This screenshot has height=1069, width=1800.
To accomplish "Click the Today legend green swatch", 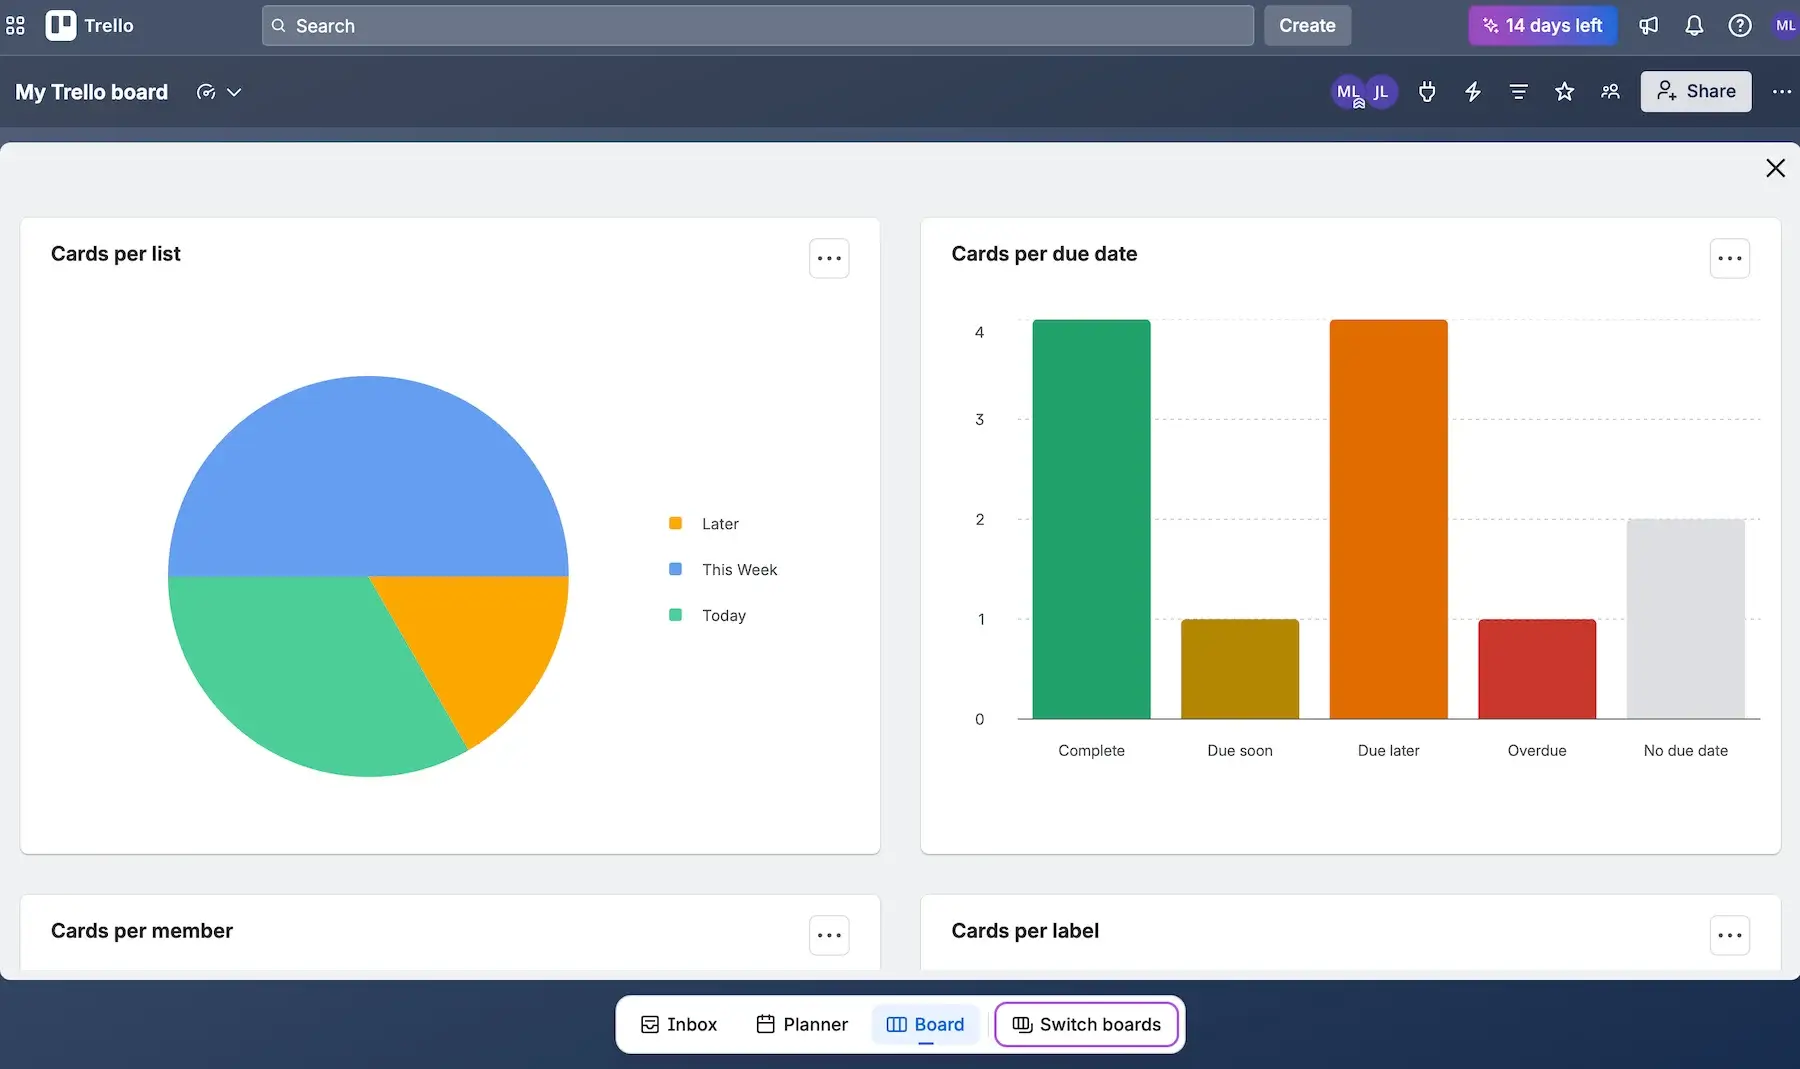I will coord(675,615).
